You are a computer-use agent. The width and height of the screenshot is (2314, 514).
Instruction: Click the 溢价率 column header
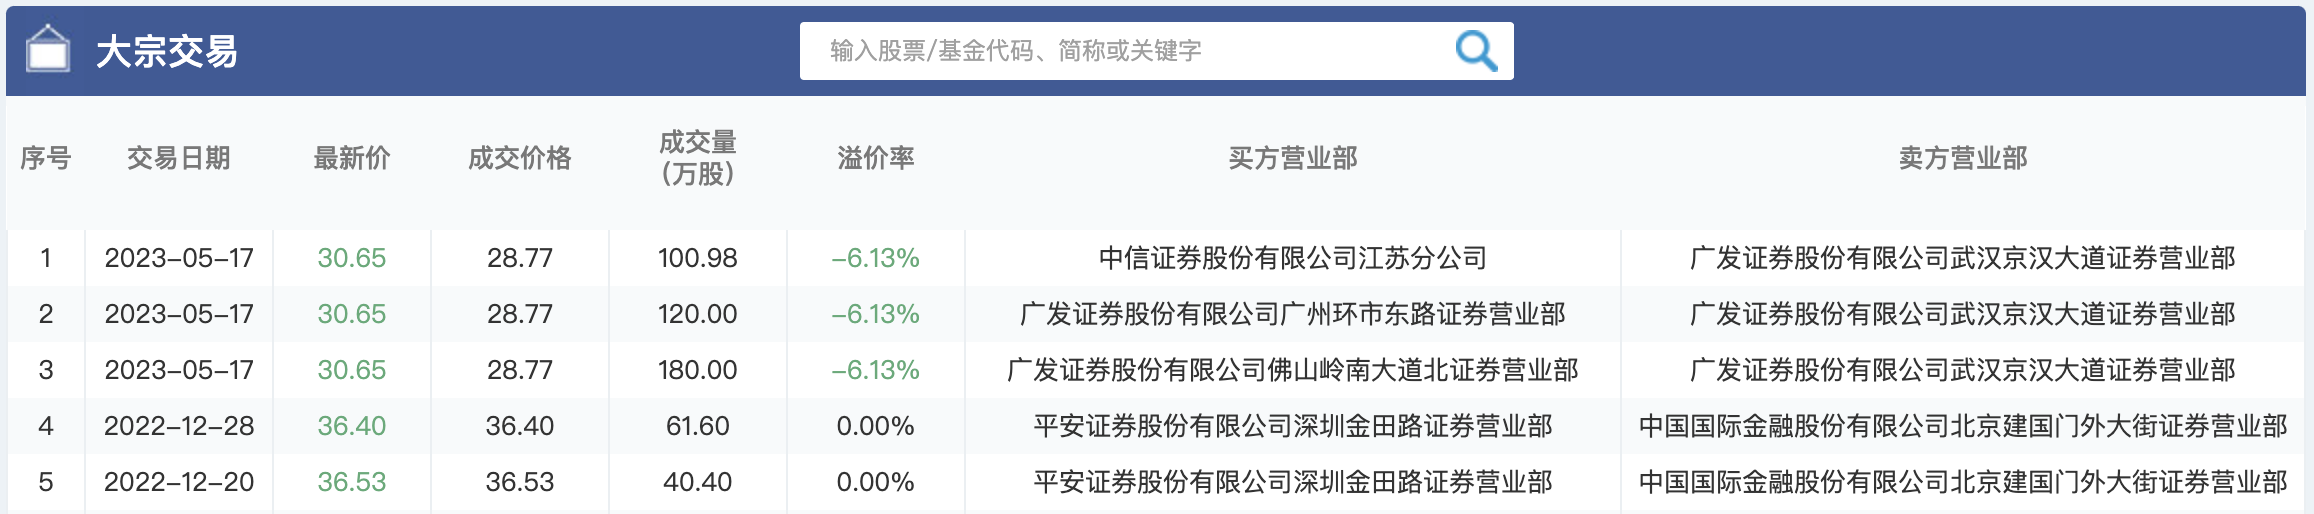point(875,158)
